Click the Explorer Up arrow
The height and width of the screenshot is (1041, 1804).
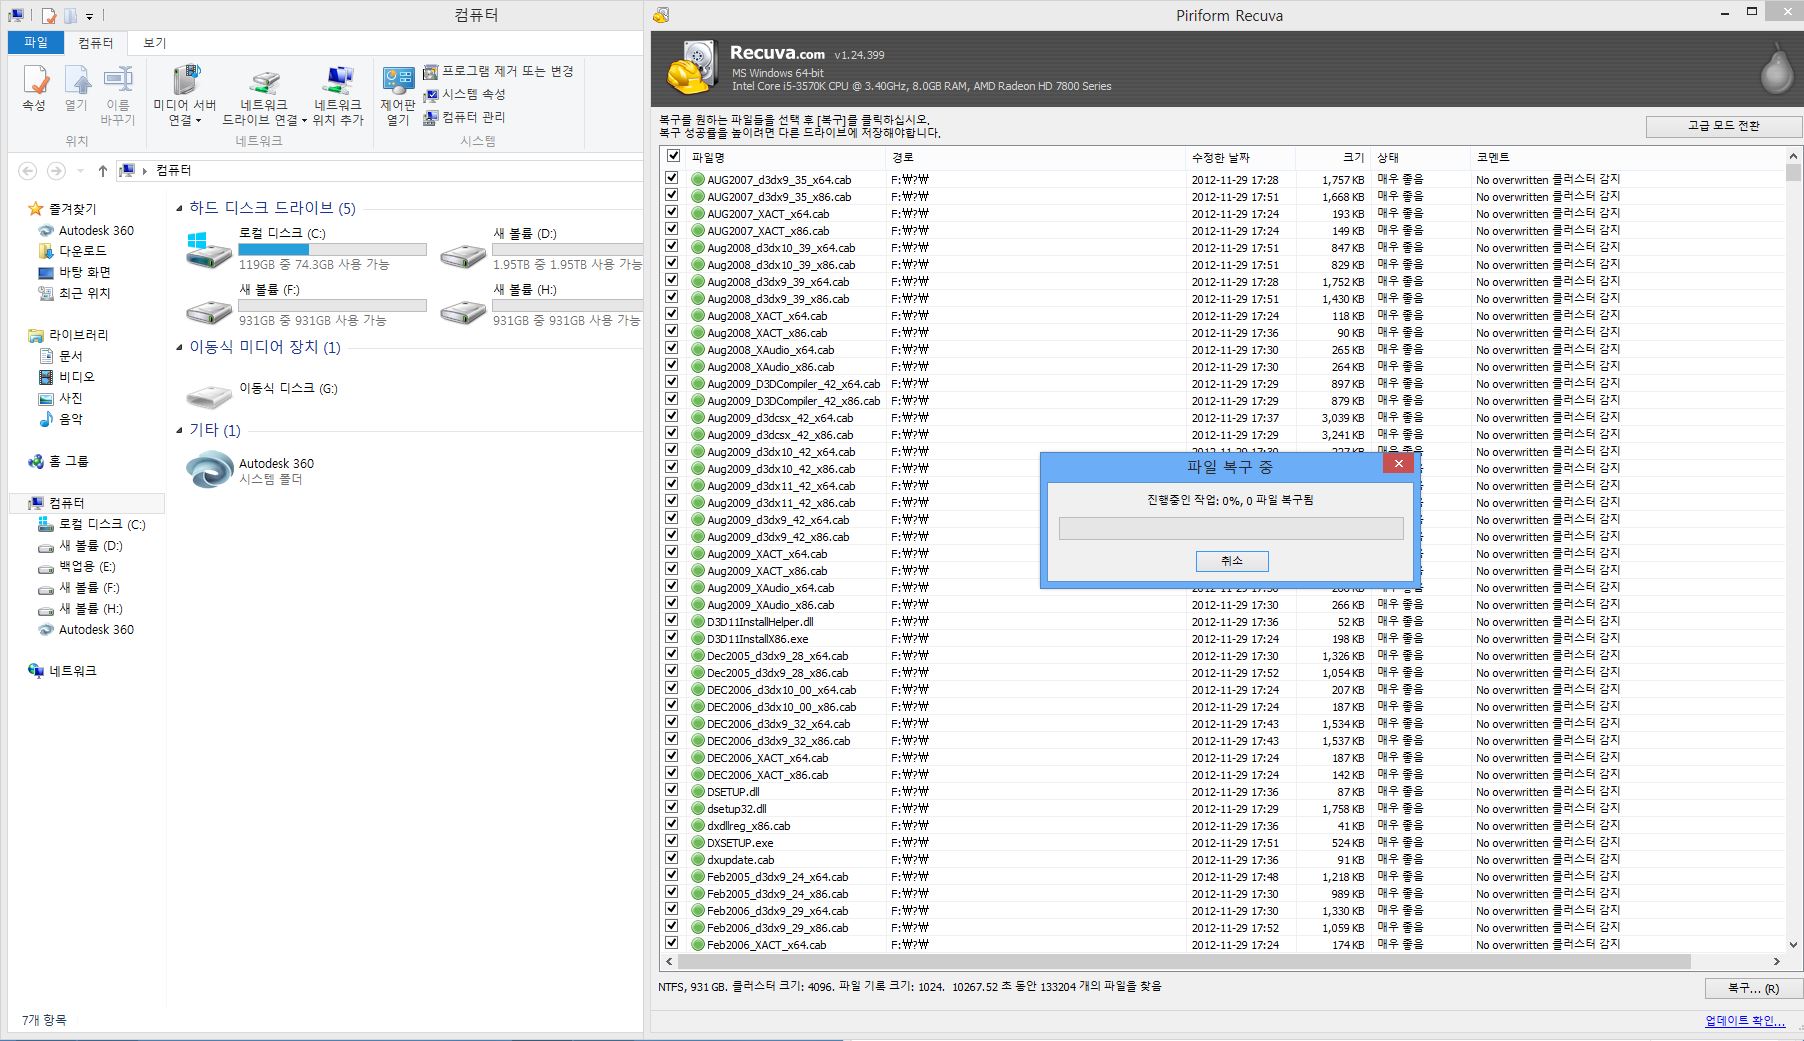[x=102, y=171]
